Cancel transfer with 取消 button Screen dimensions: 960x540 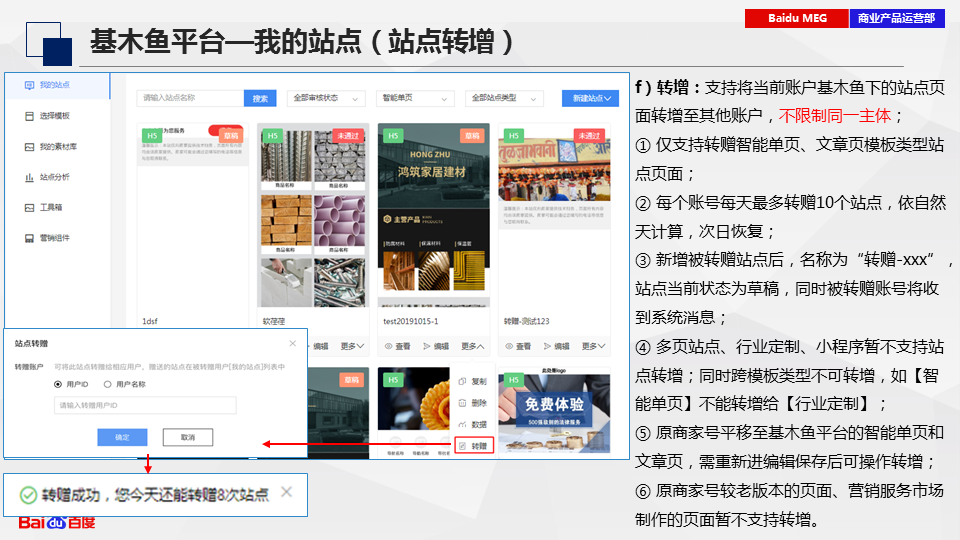pos(188,437)
